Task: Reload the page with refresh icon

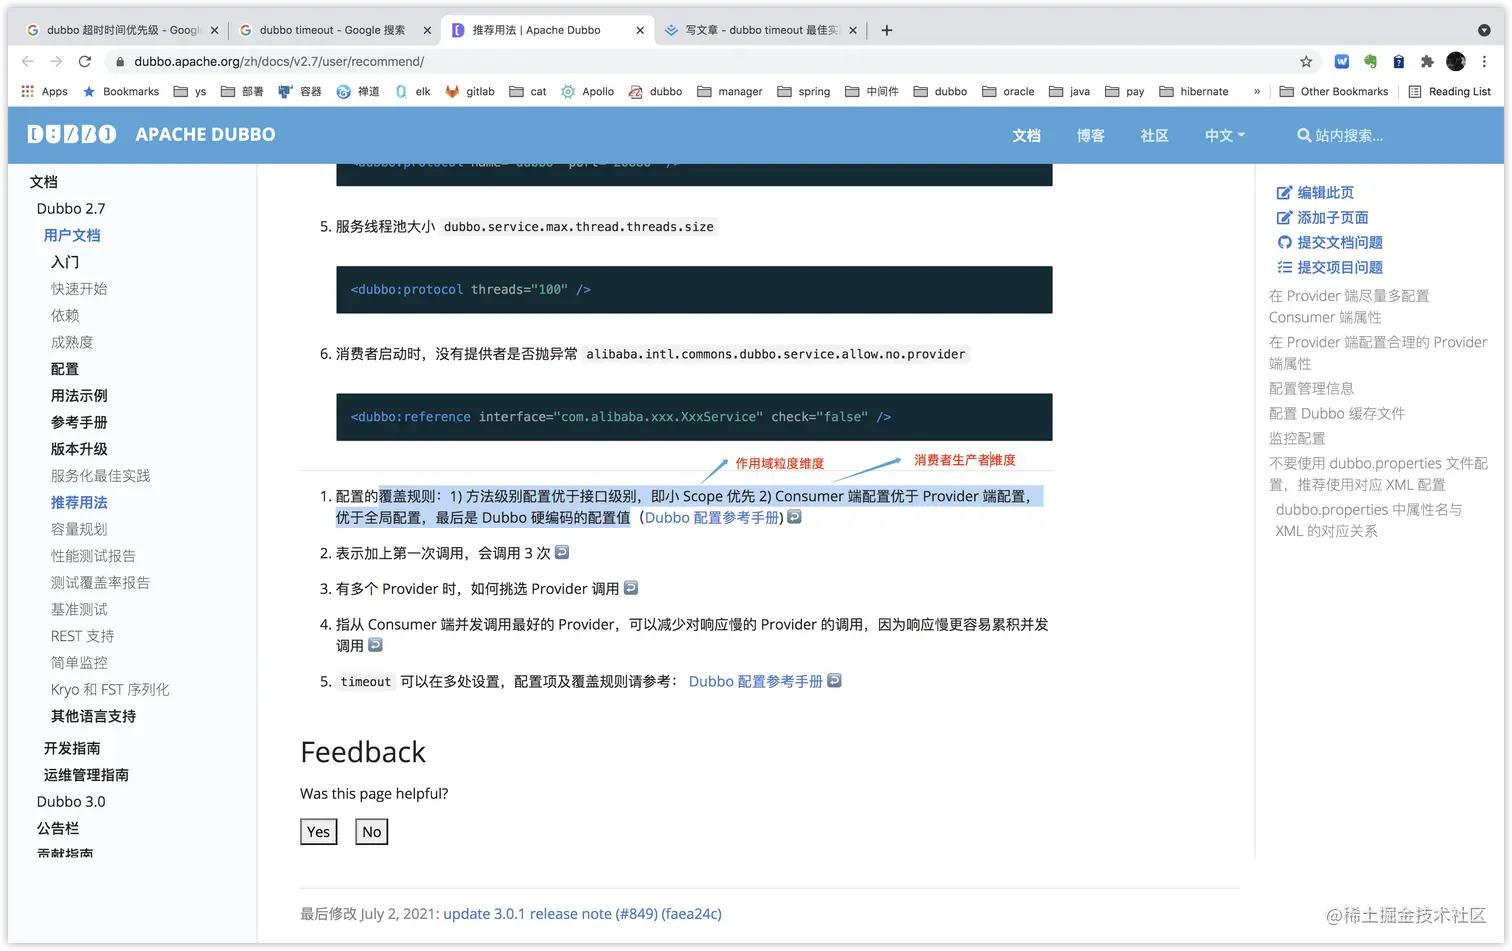Action: 85,61
